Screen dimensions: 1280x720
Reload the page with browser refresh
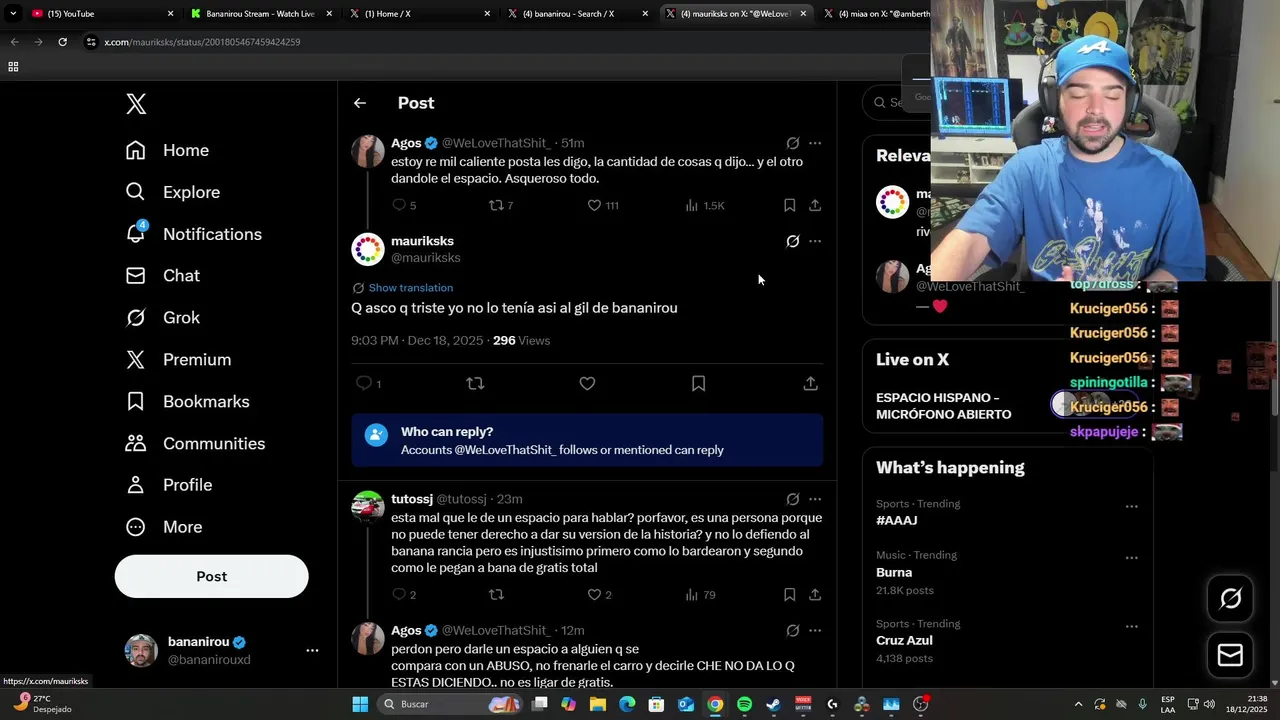pyautogui.click(x=62, y=42)
